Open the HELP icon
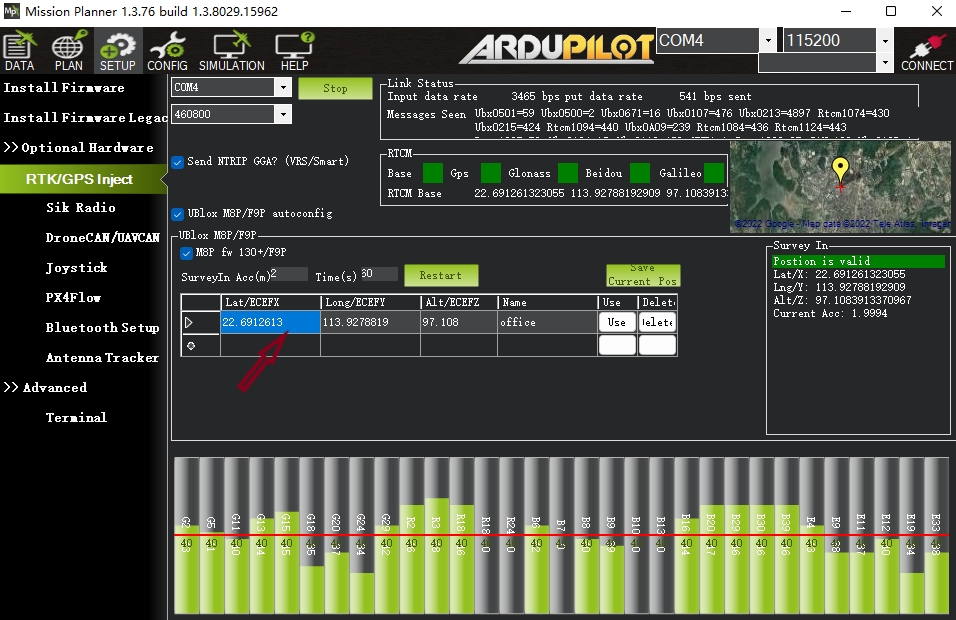The width and height of the screenshot is (956, 620). [x=294, y=50]
